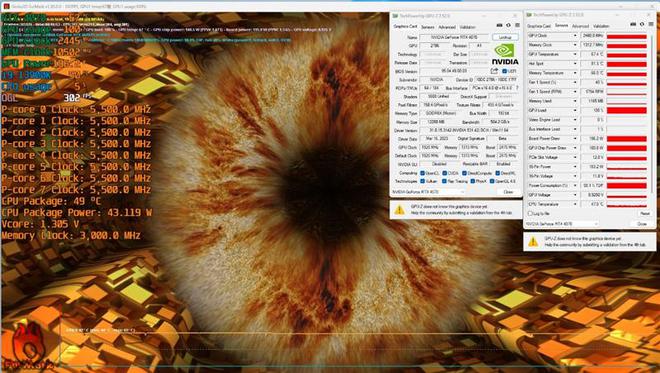
Task: Click the Lookup button
Action: [x=505, y=37]
